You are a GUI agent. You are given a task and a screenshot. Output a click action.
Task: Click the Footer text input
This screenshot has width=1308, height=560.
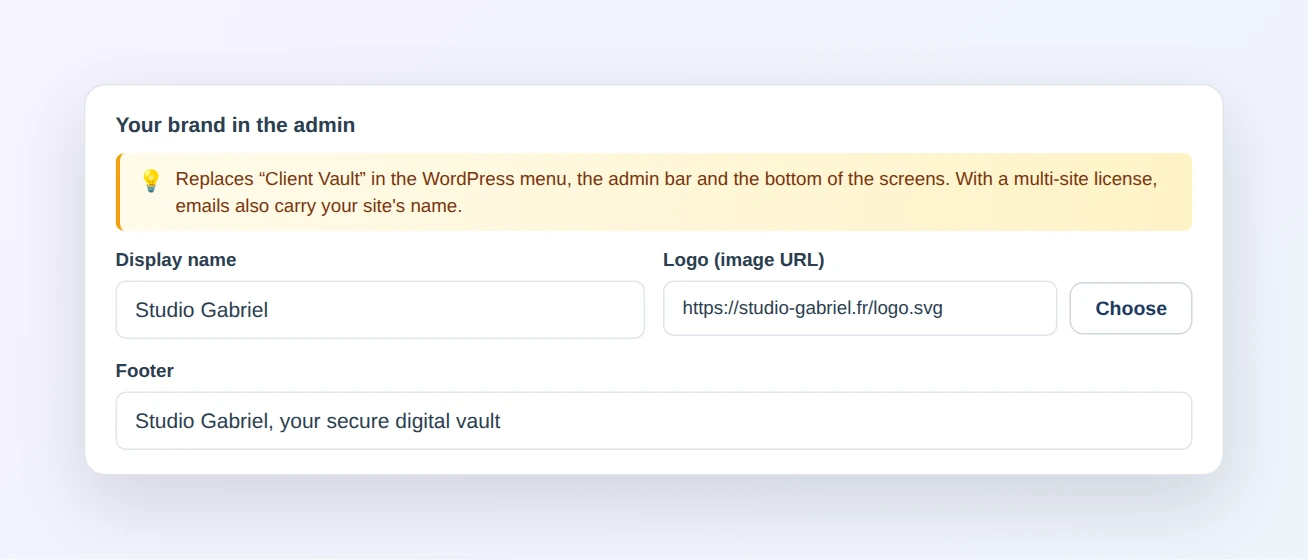coord(654,421)
